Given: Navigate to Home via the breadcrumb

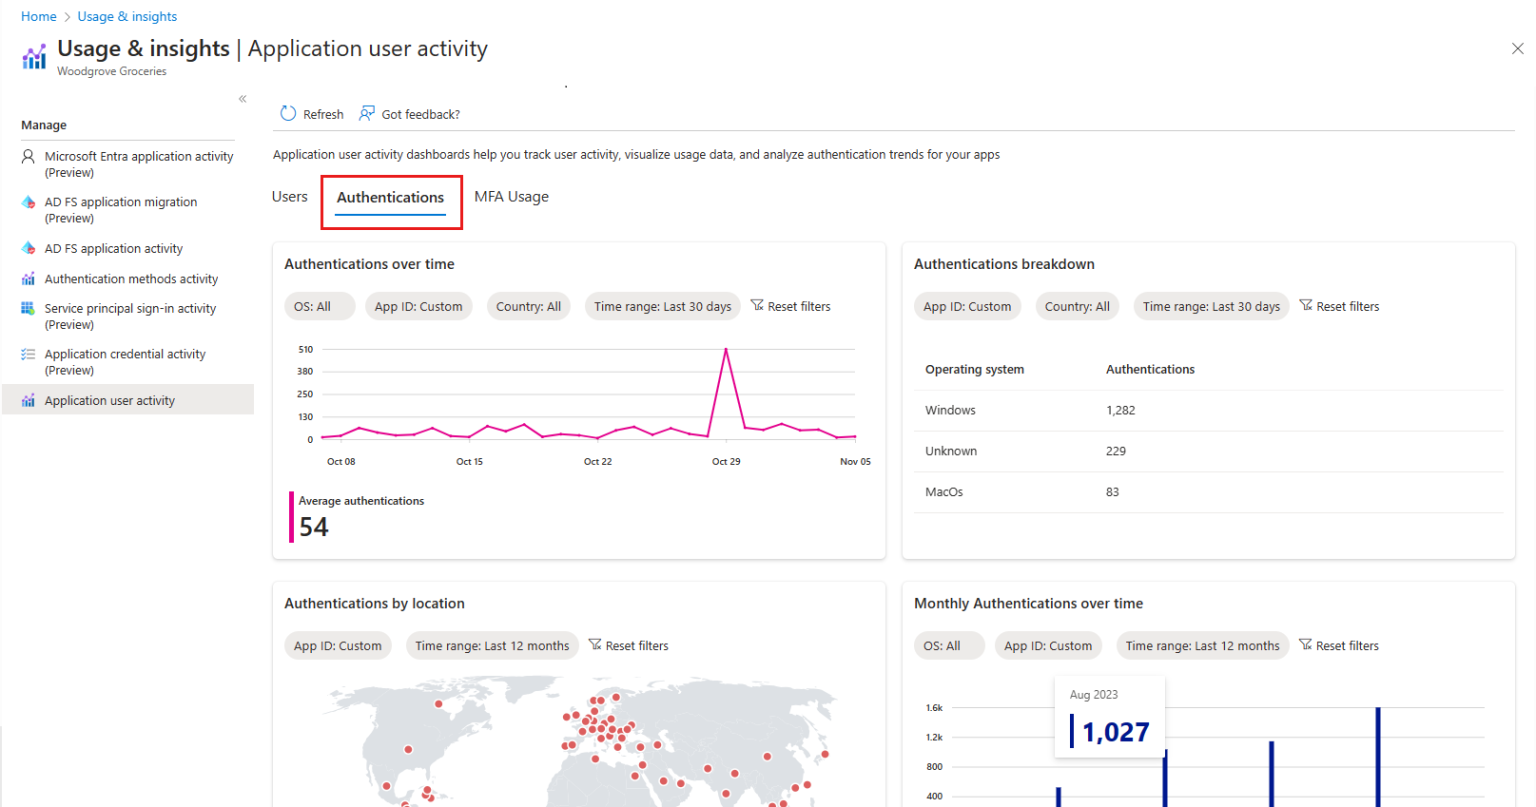Looking at the screenshot, I should pyautogui.click(x=38, y=16).
